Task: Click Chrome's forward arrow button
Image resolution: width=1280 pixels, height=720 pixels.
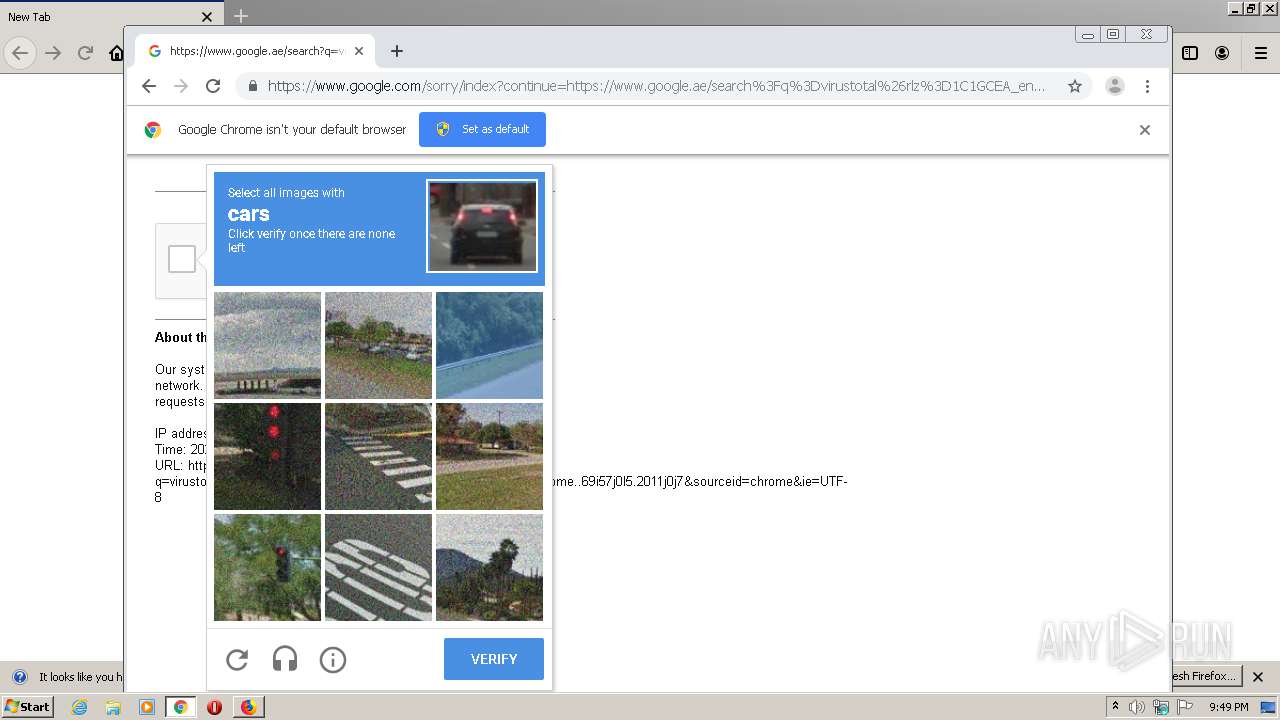Action: [x=181, y=86]
